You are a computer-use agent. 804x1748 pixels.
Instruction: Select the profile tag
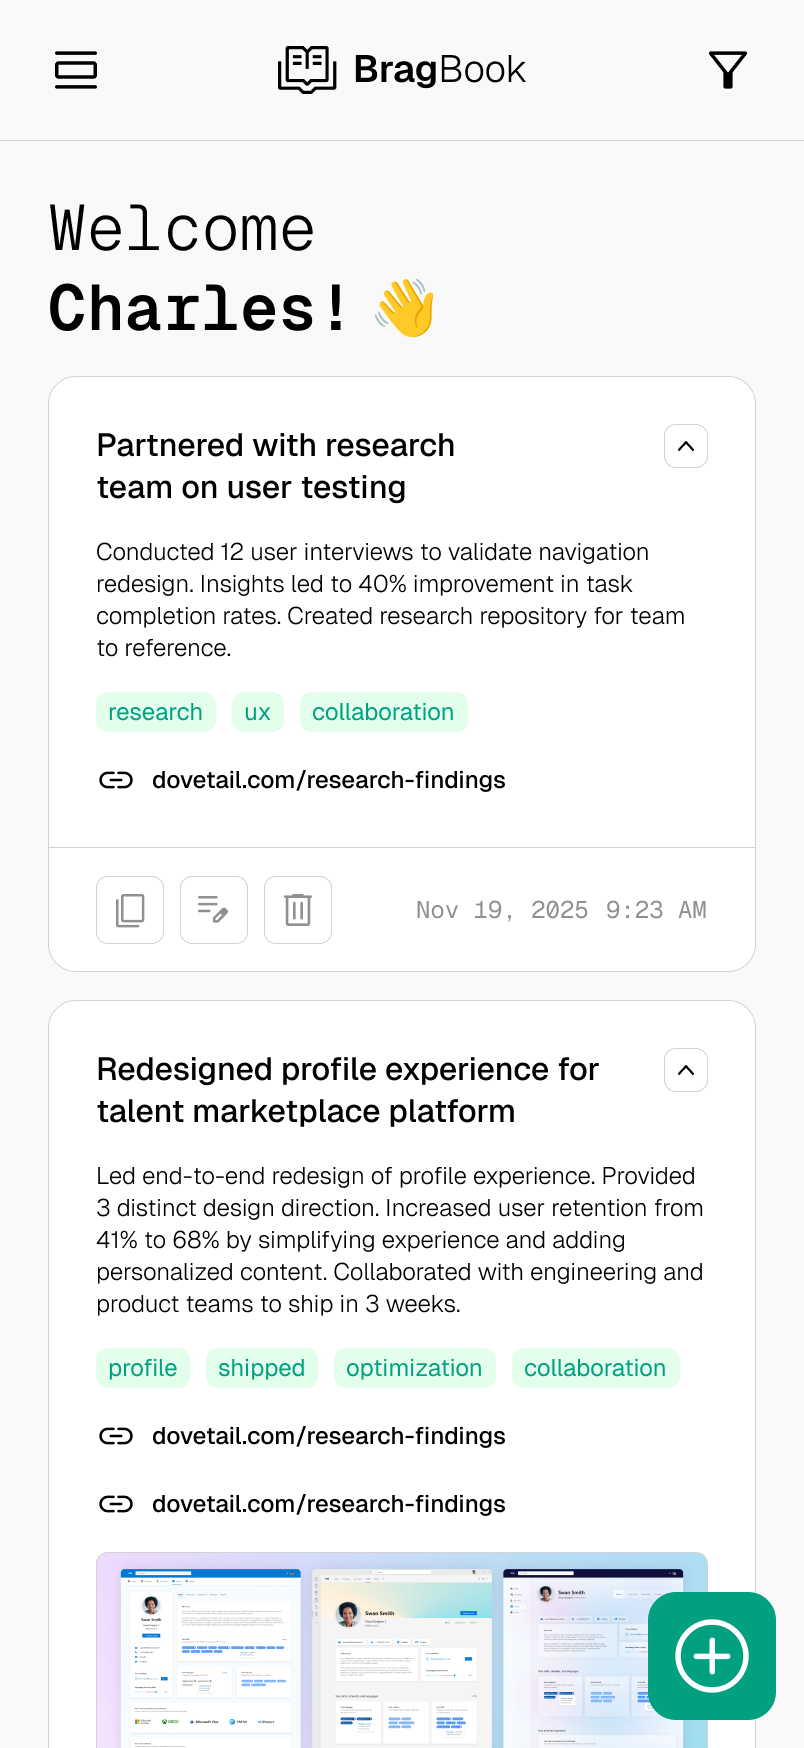pyautogui.click(x=143, y=1368)
